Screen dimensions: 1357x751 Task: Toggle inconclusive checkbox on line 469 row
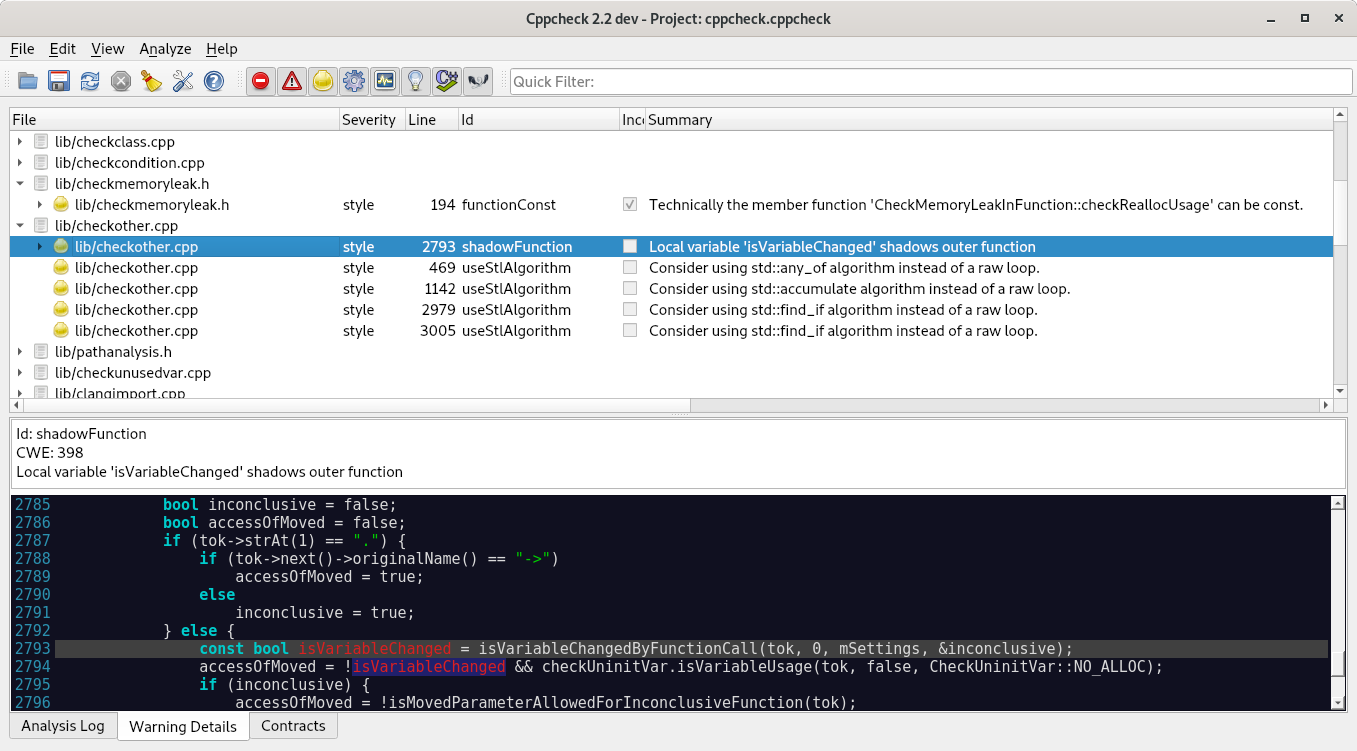coord(630,268)
